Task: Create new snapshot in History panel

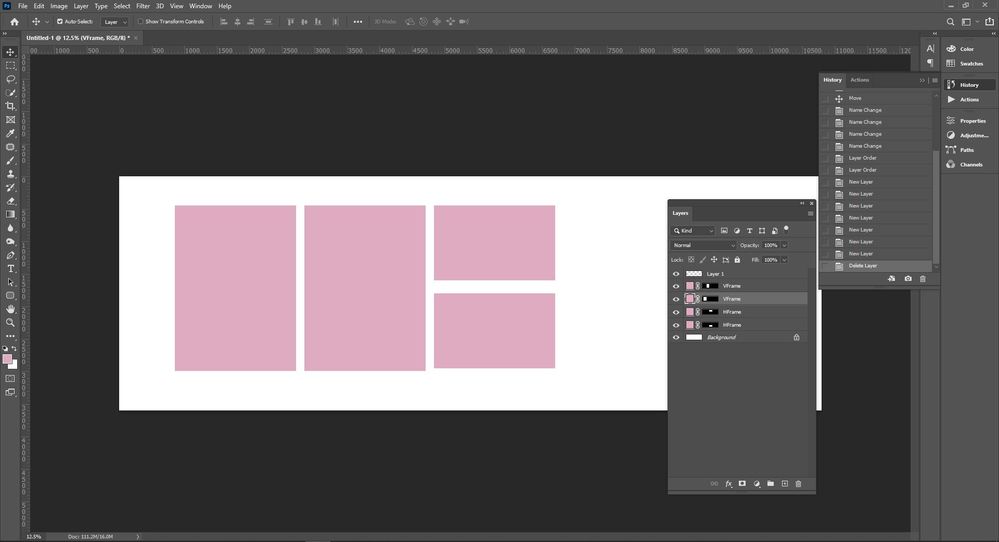Action: pos(908,279)
